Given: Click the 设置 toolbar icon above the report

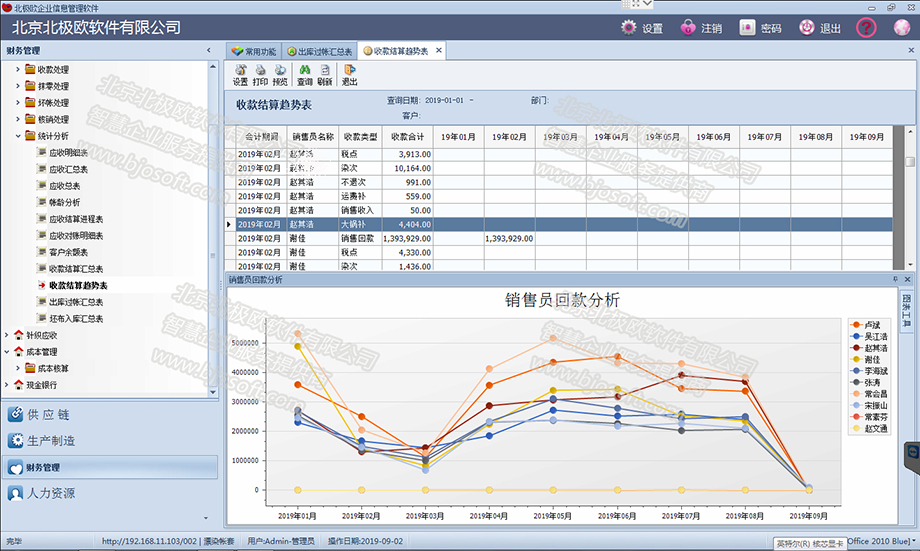Looking at the screenshot, I should pos(241,75).
